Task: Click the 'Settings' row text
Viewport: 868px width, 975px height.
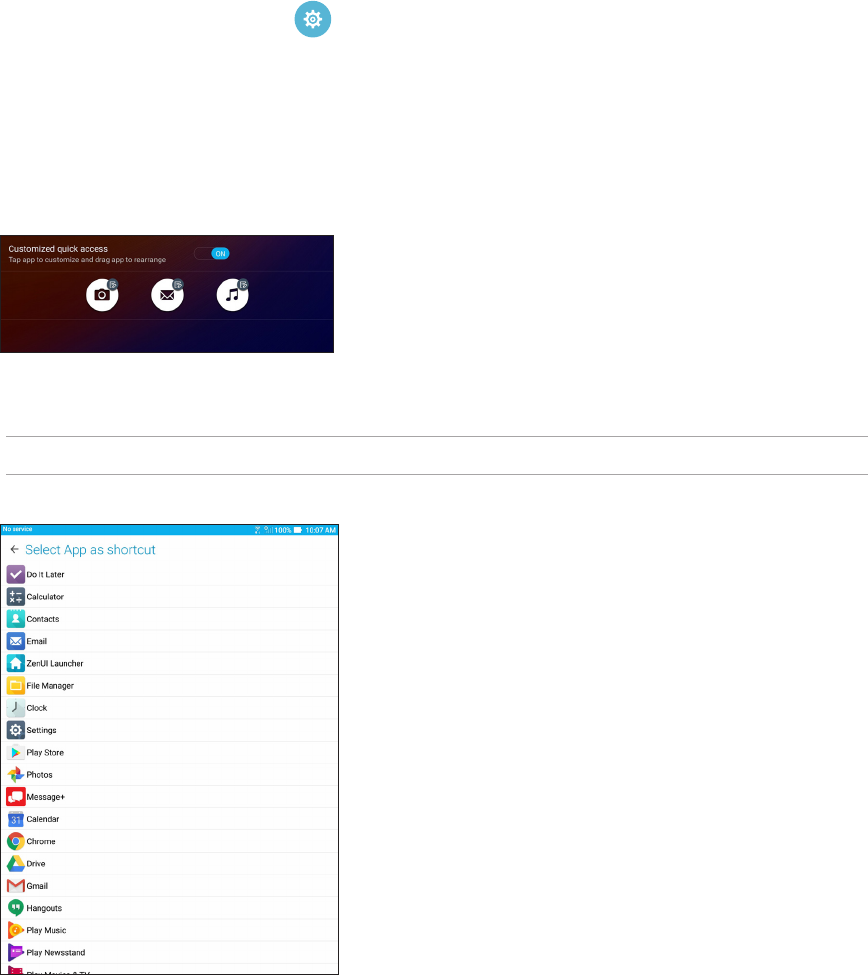Action: tap(41, 731)
